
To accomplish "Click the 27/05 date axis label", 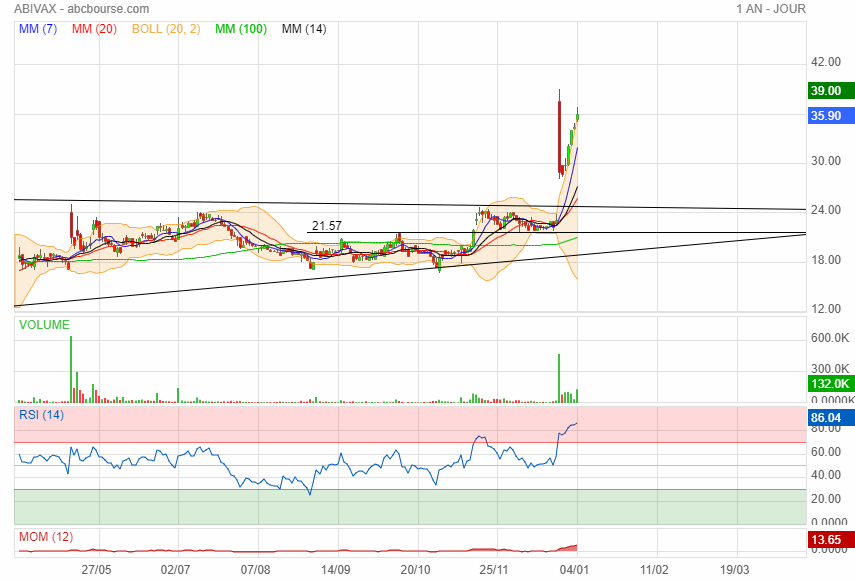I will tap(97, 570).
